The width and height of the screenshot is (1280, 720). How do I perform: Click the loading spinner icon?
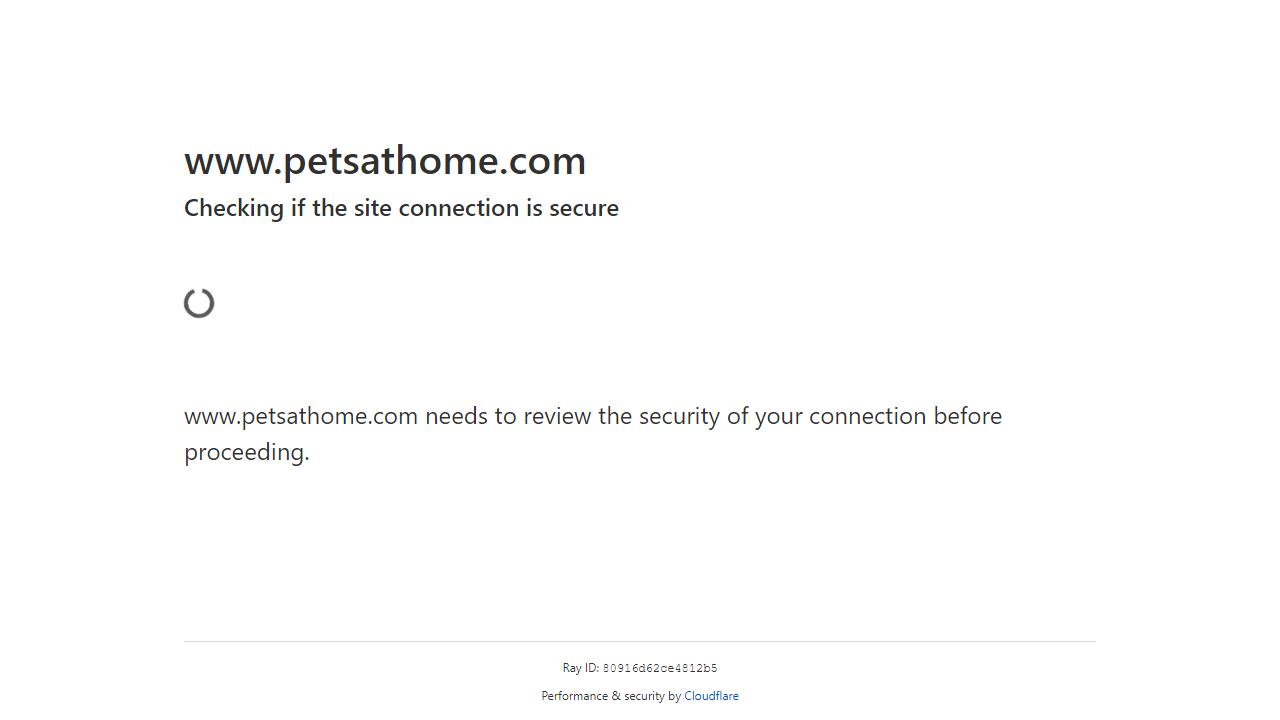point(199,303)
